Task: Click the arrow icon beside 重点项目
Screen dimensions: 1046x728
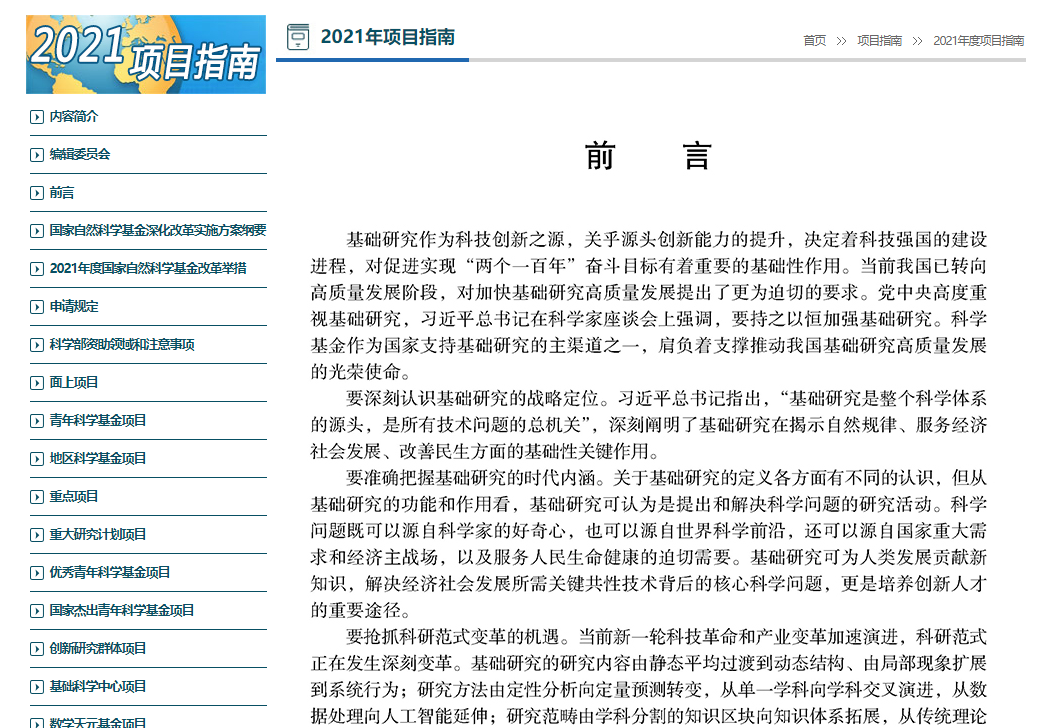Action: [x=37, y=498]
